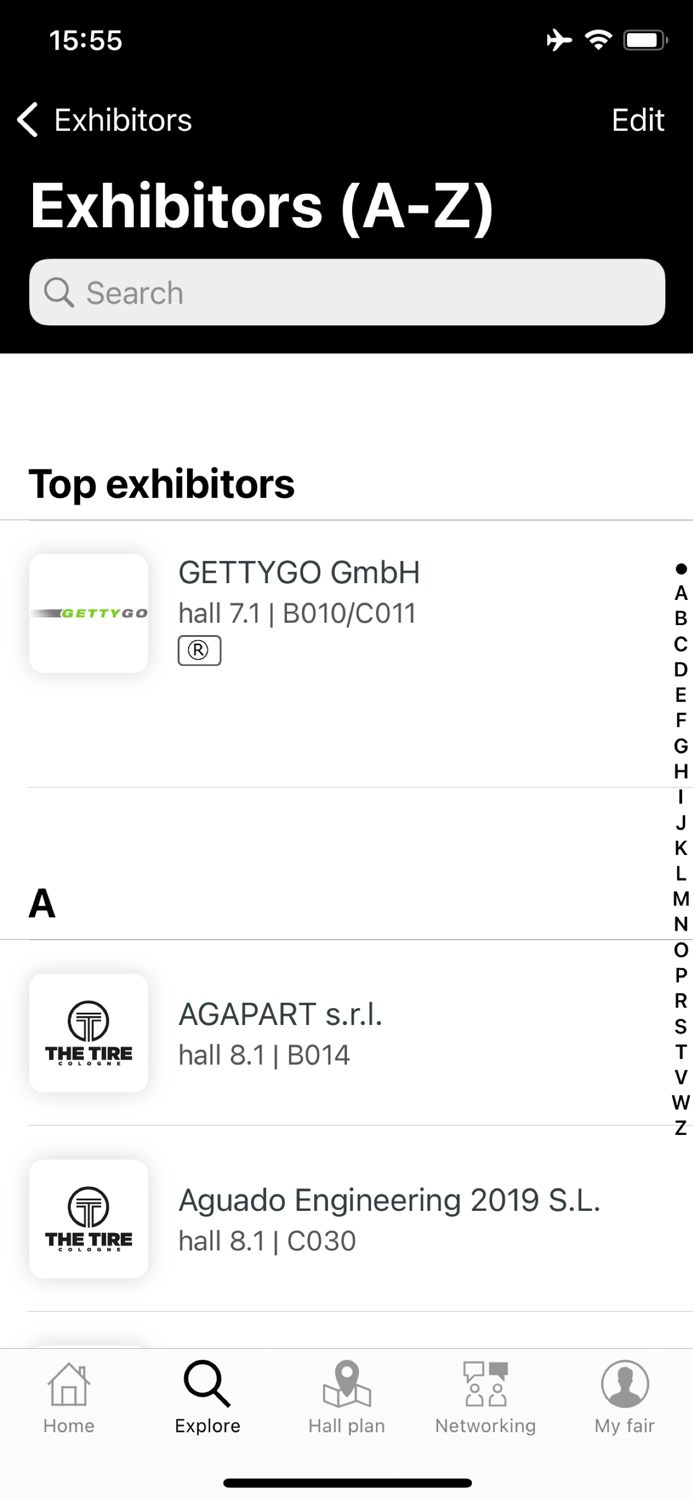Focus the Search exhibitors field
693x1500 pixels.
[347, 293]
